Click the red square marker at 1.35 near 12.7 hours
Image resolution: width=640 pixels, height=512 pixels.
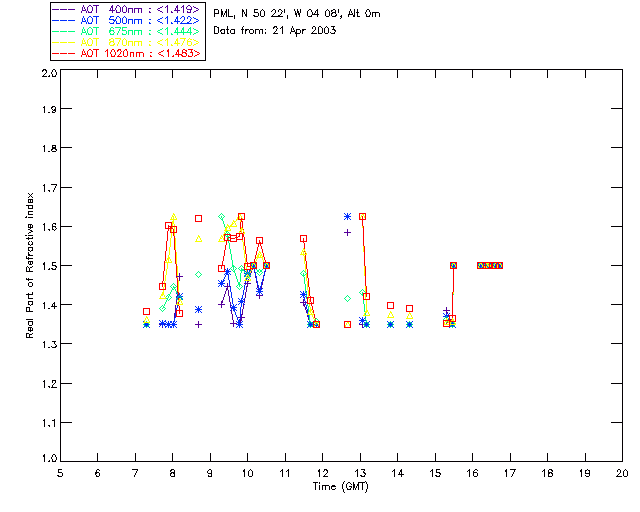(x=347, y=325)
